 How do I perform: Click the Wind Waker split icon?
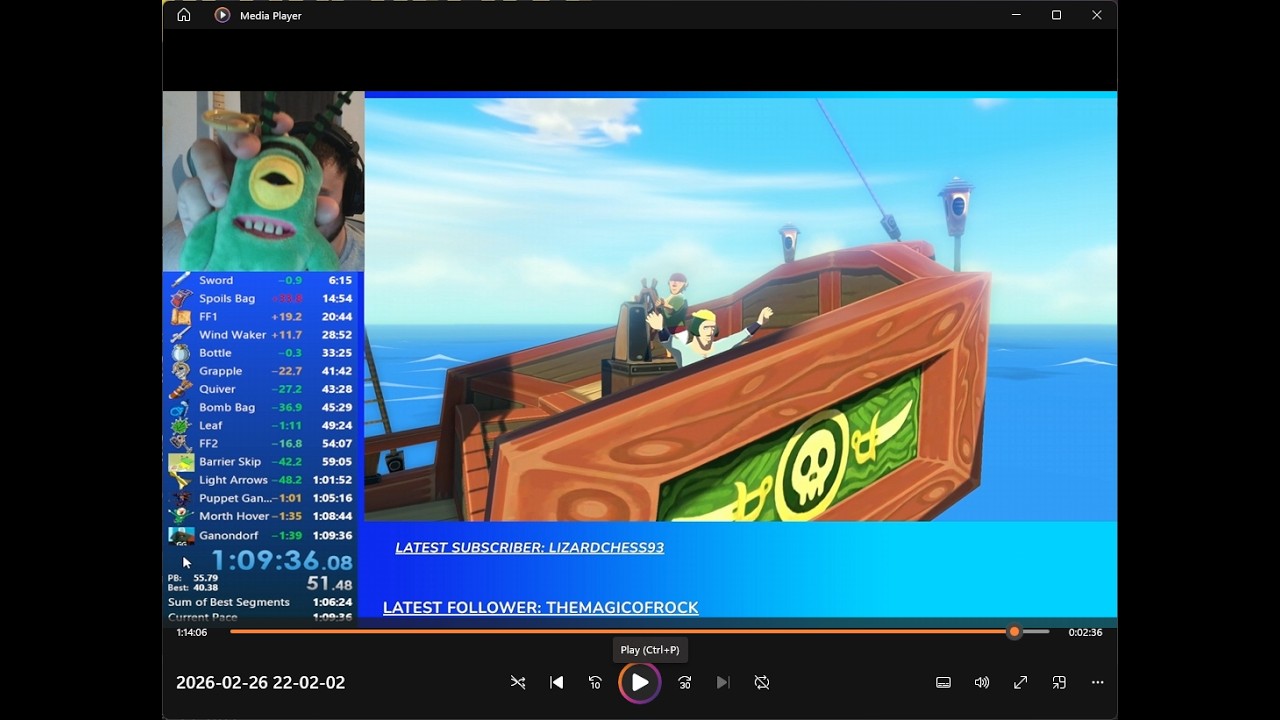181,335
